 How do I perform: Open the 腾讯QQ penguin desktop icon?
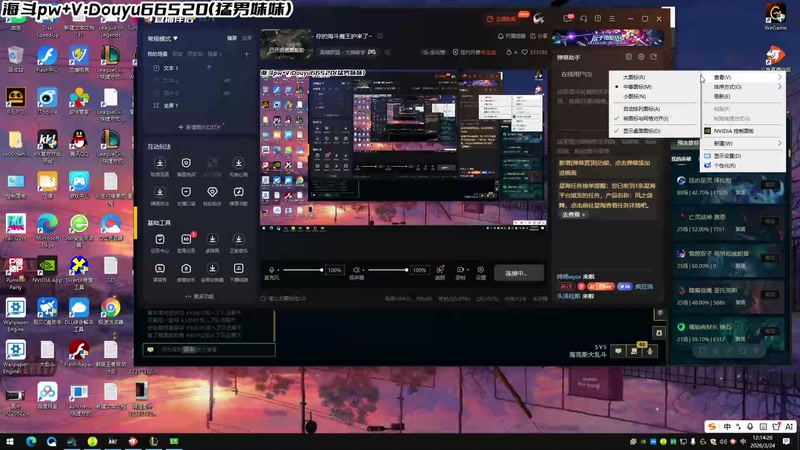[x=79, y=142]
